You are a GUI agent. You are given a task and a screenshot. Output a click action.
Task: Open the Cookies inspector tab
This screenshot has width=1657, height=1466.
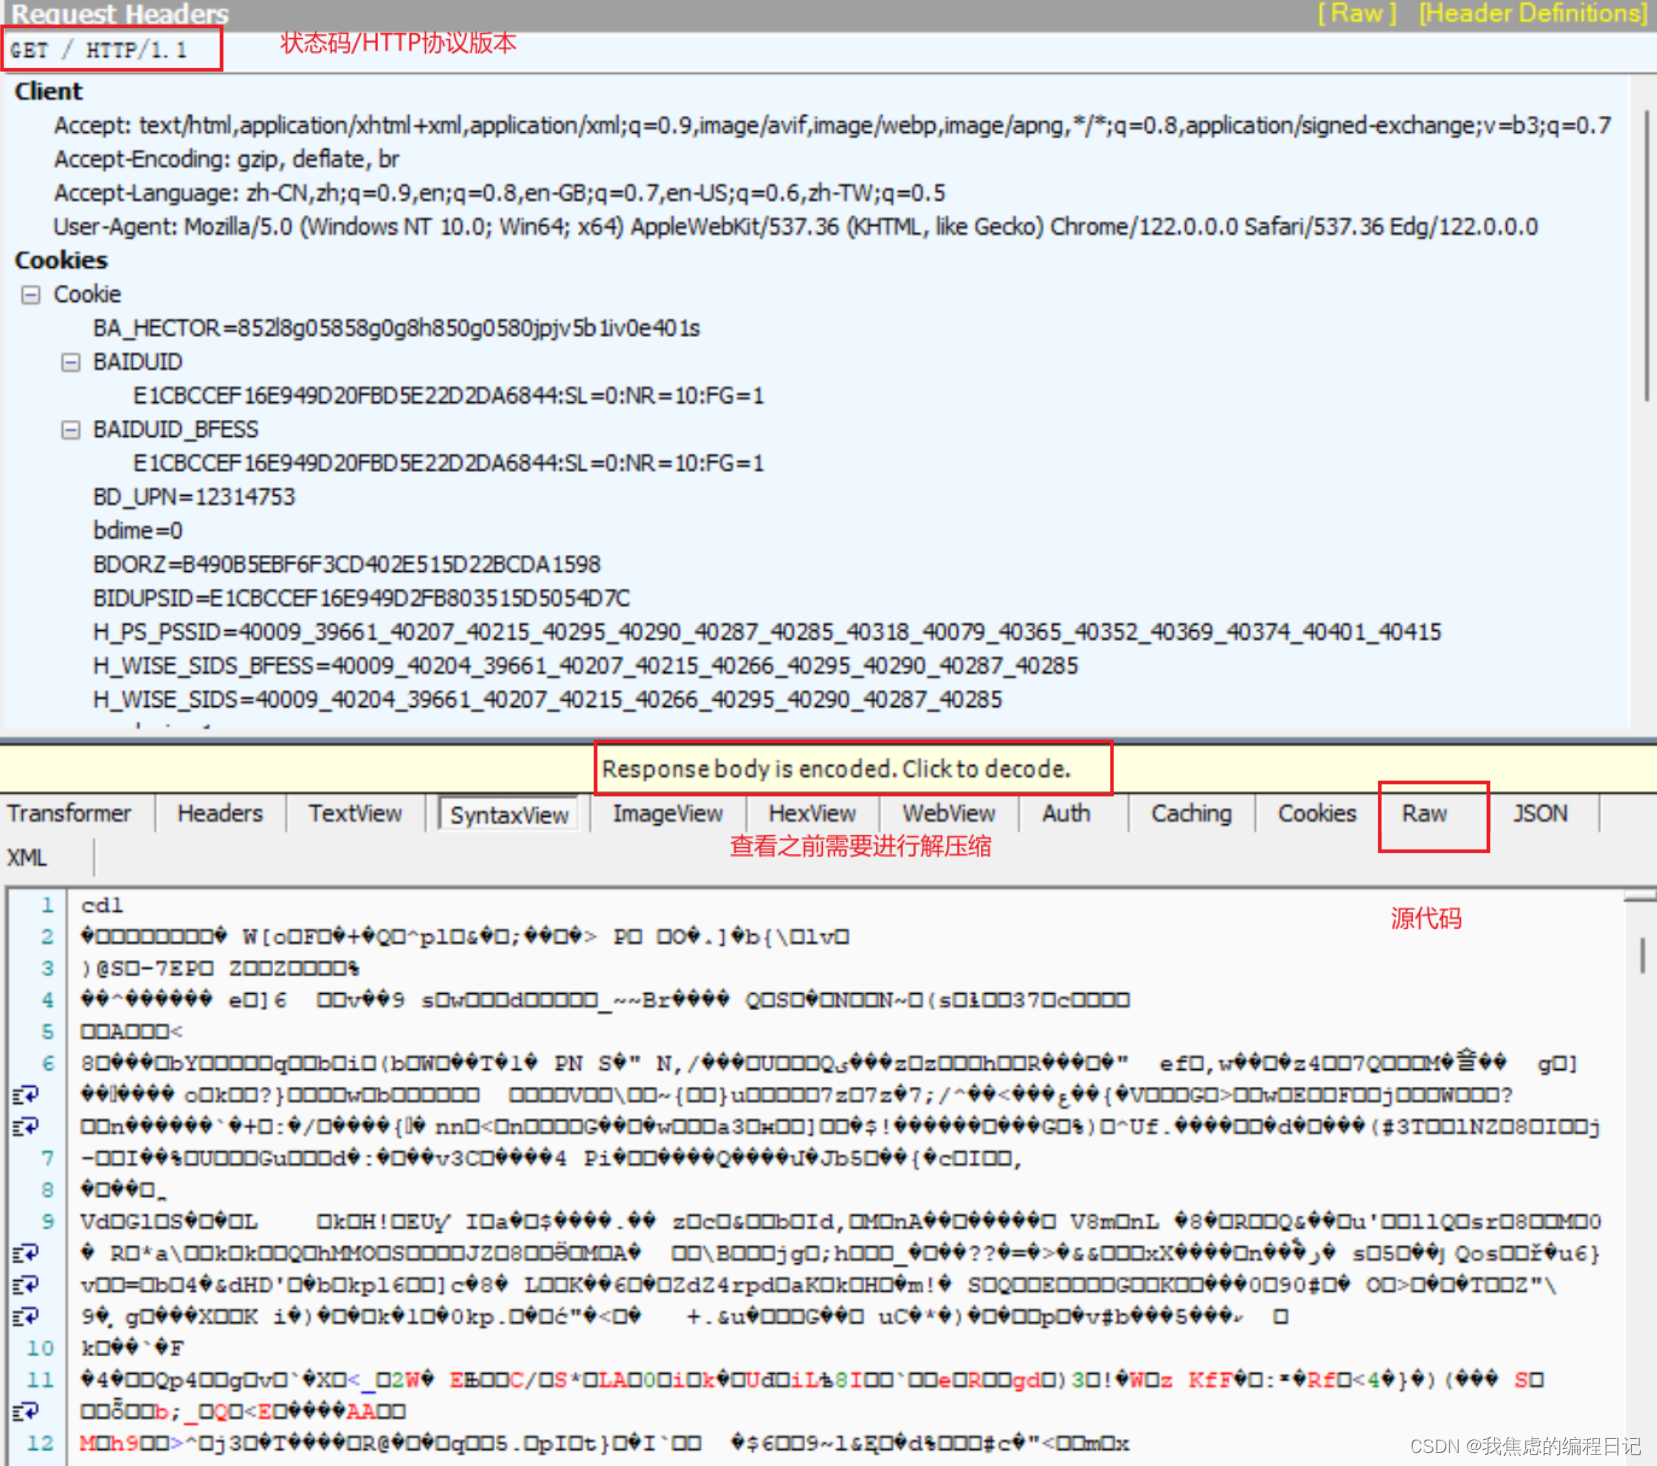point(1315,813)
